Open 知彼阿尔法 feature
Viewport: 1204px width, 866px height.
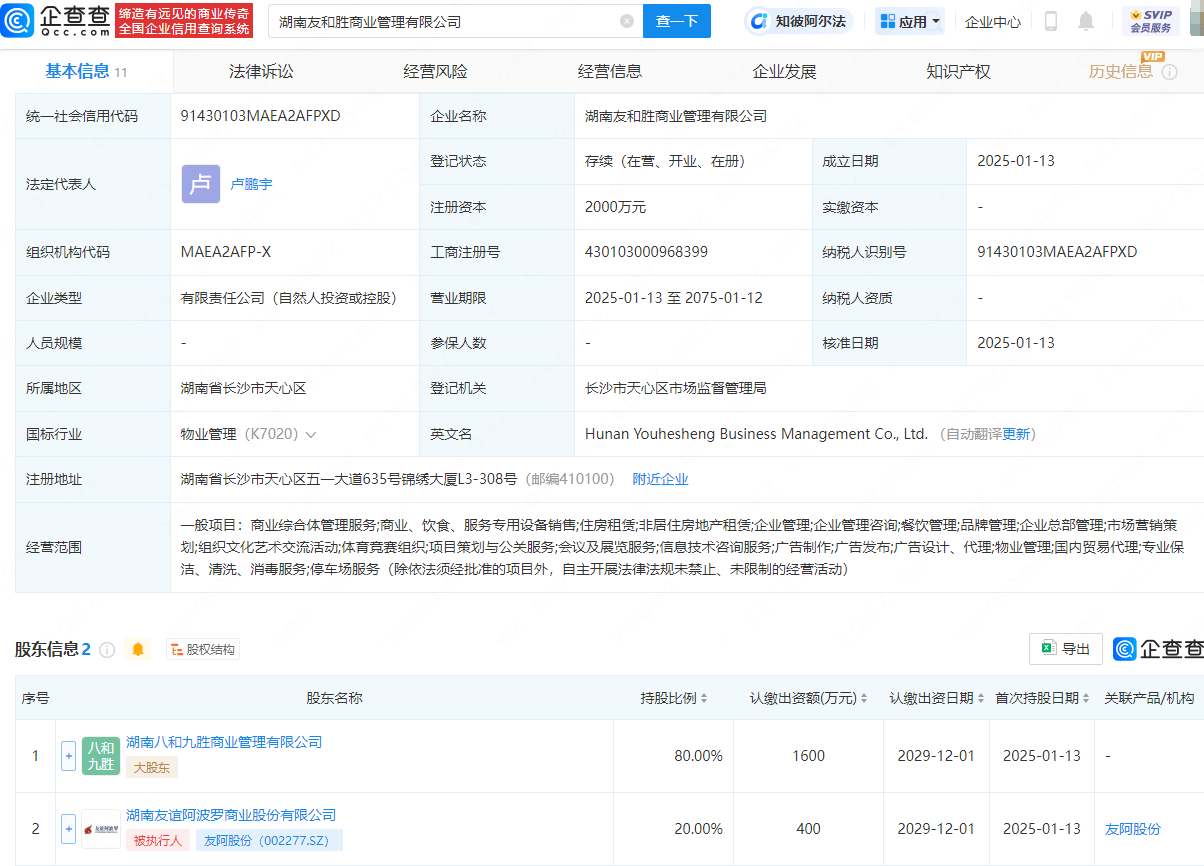(x=798, y=21)
